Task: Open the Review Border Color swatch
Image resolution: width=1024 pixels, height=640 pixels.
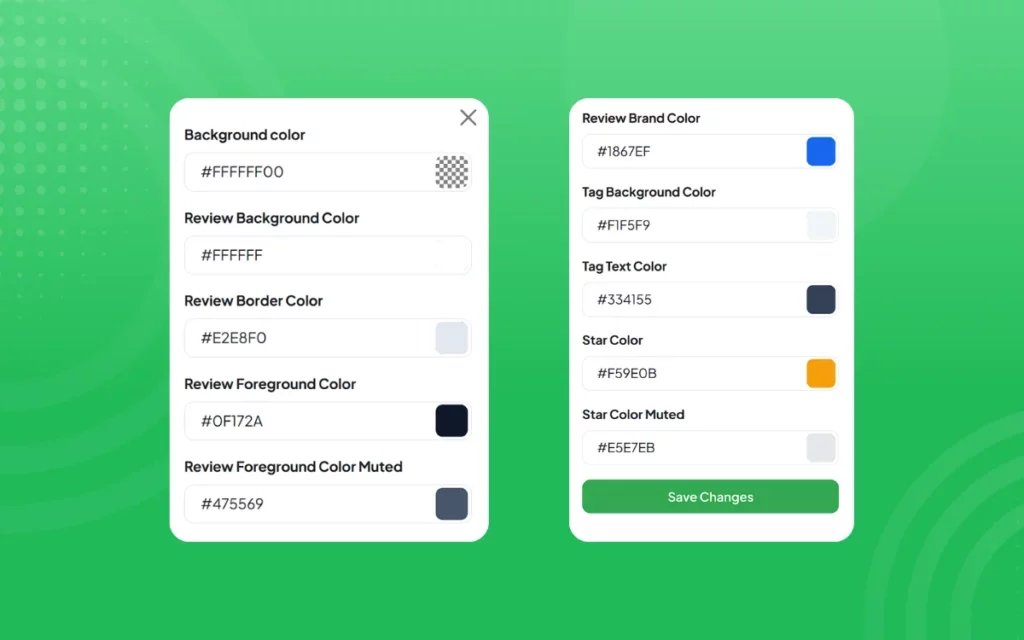Action: tap(451, 338)
